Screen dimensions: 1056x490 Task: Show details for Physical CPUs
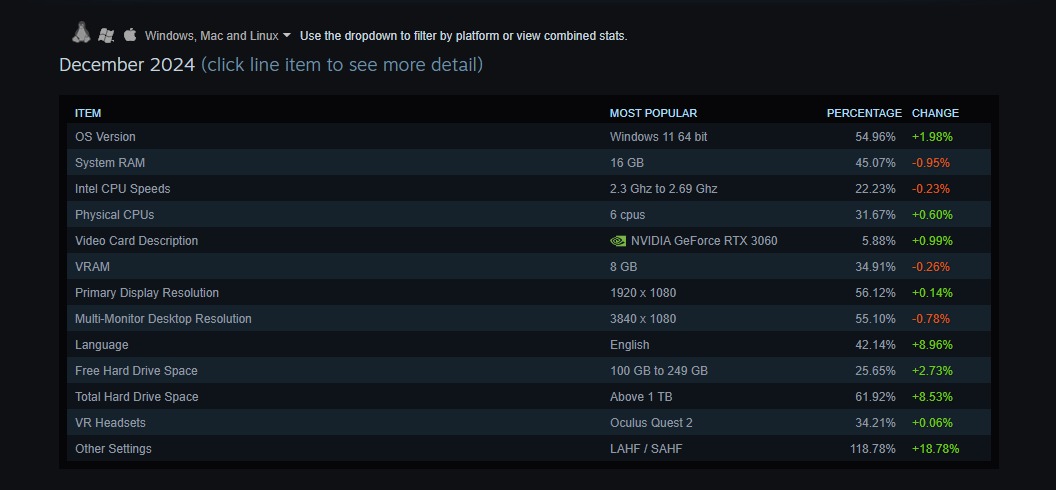tap(529, 215)
